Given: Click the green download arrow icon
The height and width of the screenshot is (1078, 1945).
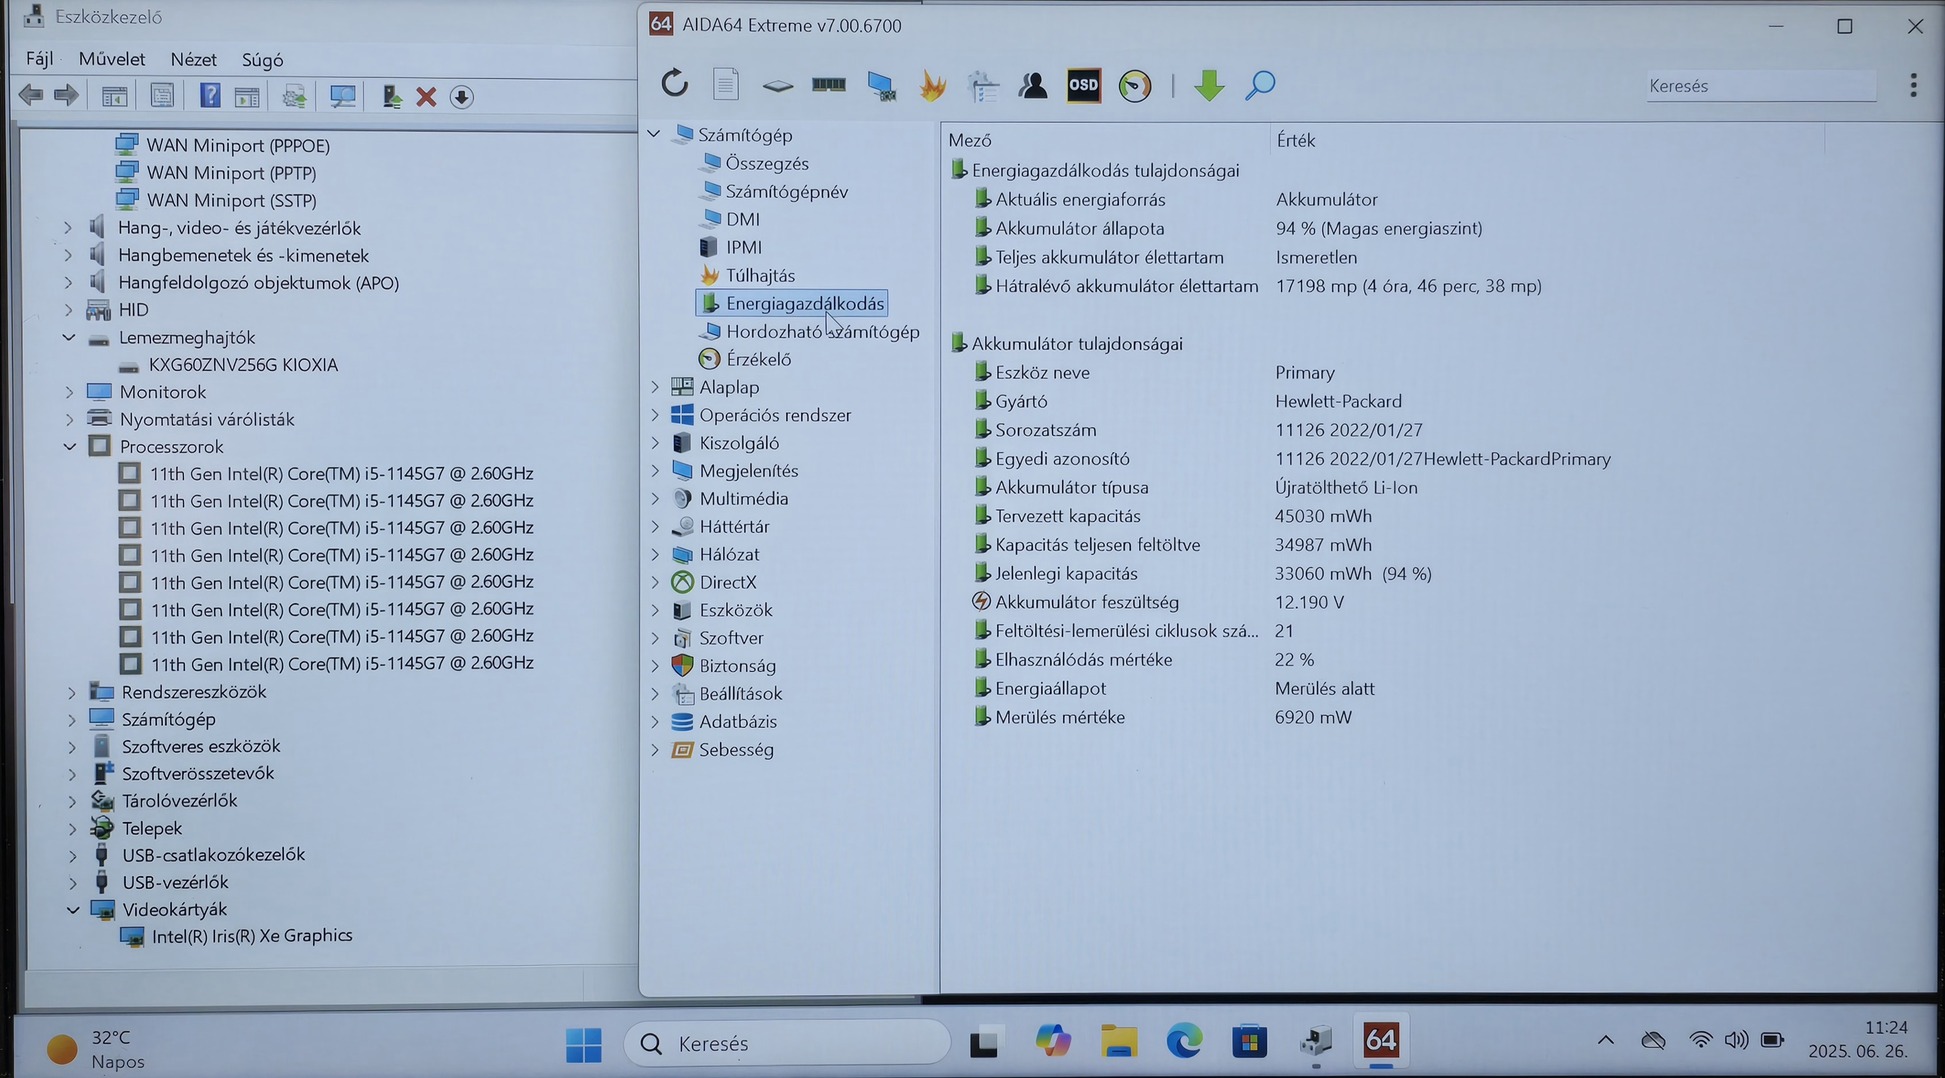Looking at the screenshot, I should [1209, 85].
